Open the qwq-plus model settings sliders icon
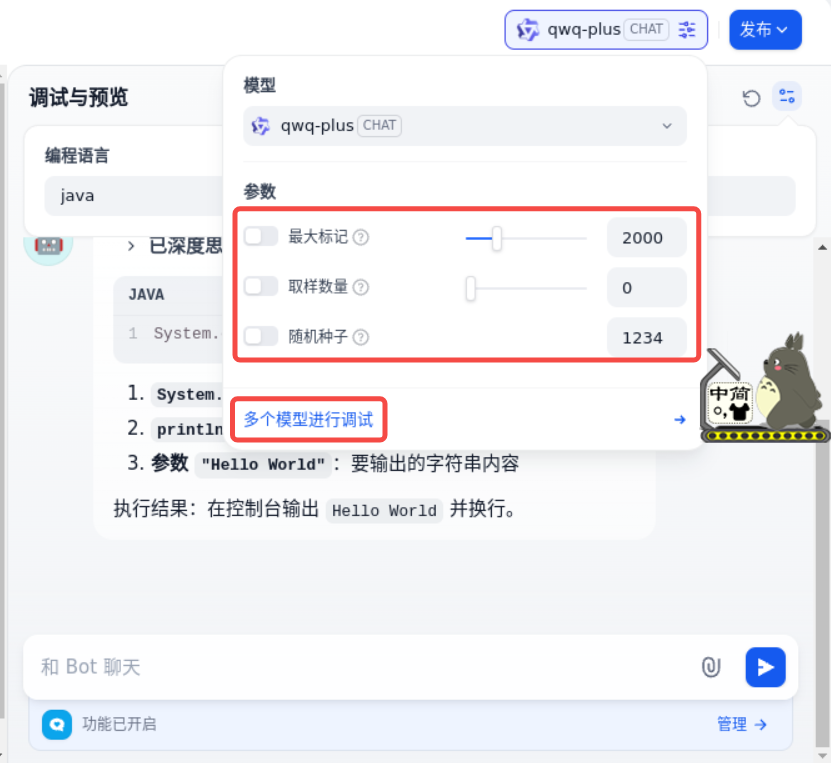 pos(687,30)
